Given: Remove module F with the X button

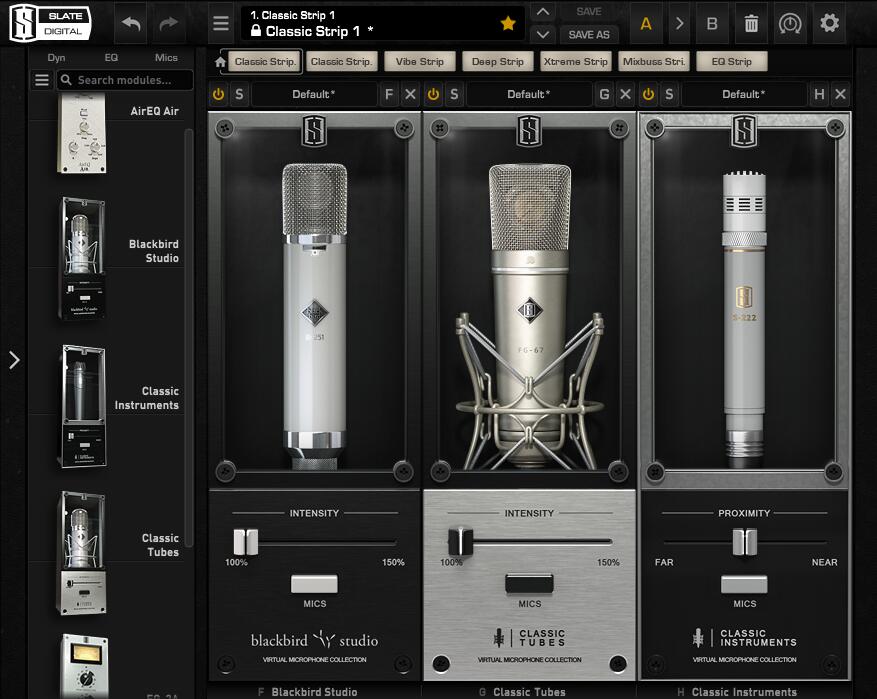Looking at the screenshot, I should 410,94.
